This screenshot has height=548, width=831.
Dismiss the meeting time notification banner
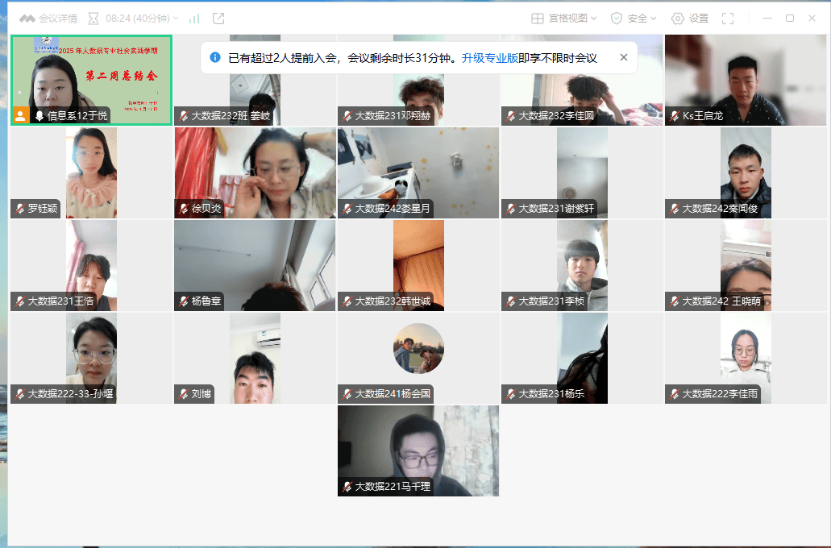(624, 58)
